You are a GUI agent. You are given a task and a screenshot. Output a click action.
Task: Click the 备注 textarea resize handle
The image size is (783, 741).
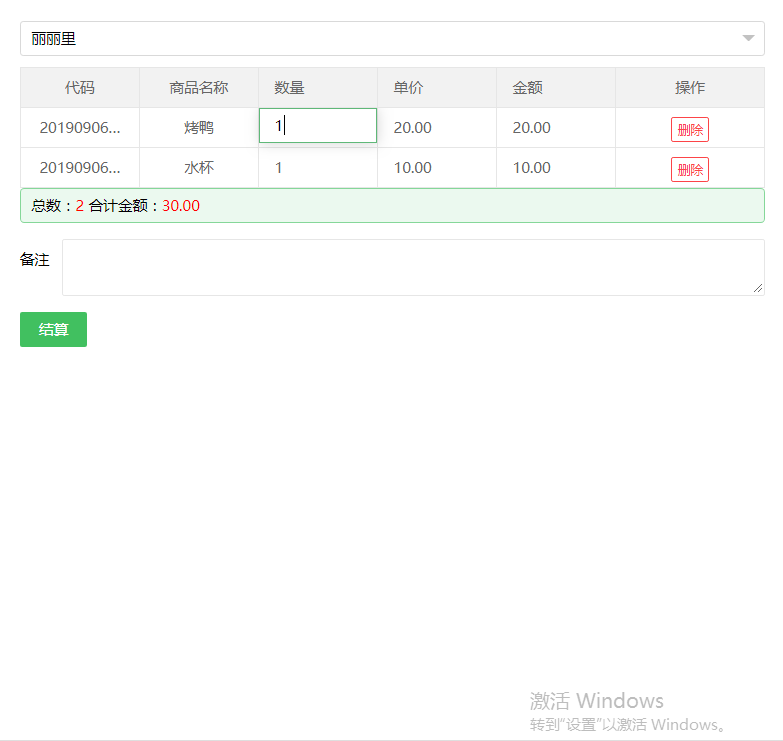click(758, 289)
